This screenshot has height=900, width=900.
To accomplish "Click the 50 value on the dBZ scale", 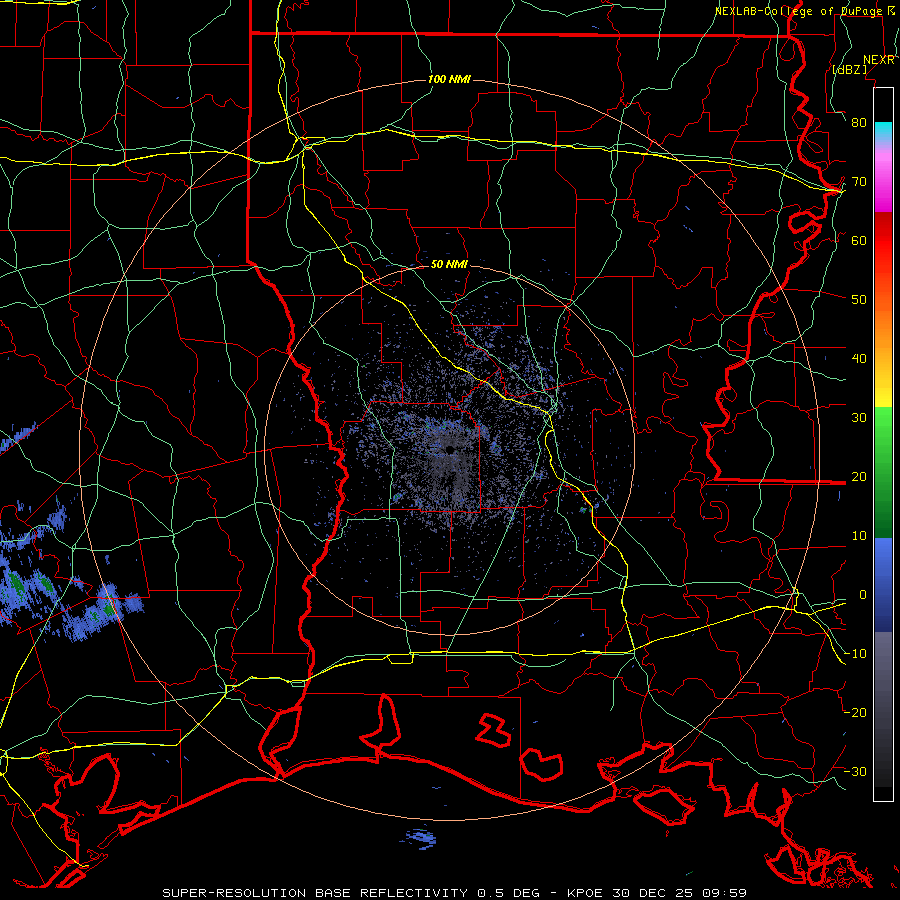I will (859, 300).
